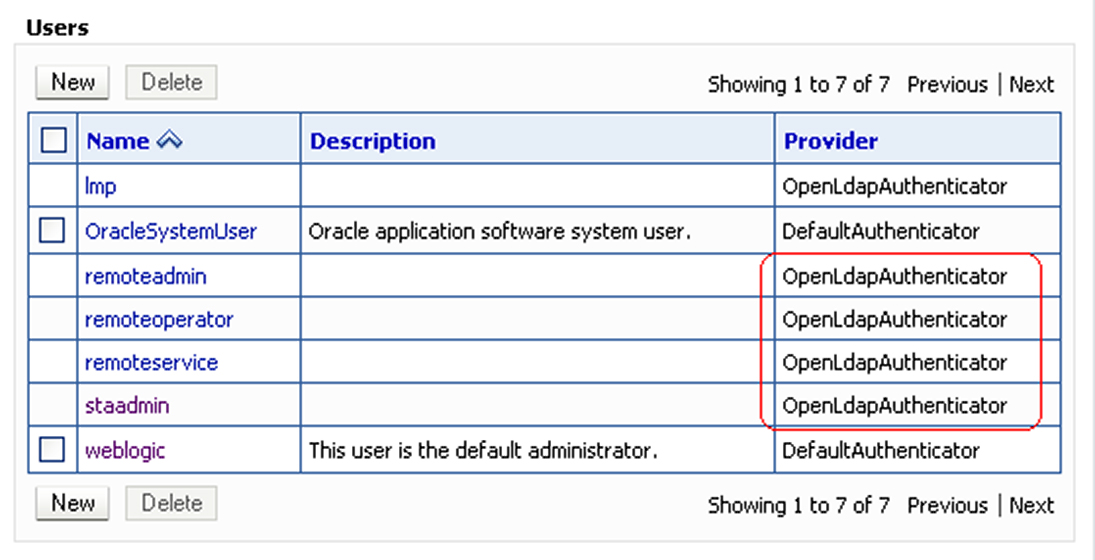Open the remoteservice user link
The width and height of the screenshot is (1095, 560).
(x=152, y=362)
